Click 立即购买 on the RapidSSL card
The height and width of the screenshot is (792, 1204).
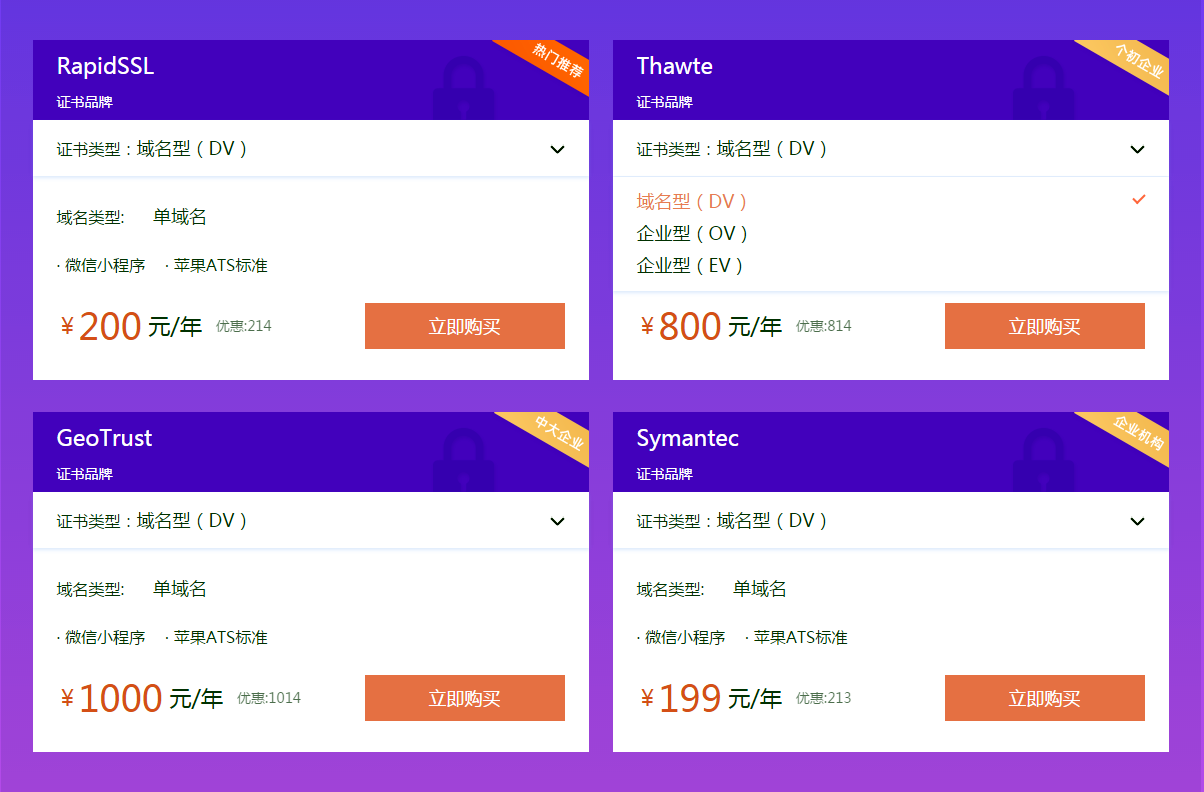pos(464,326)
